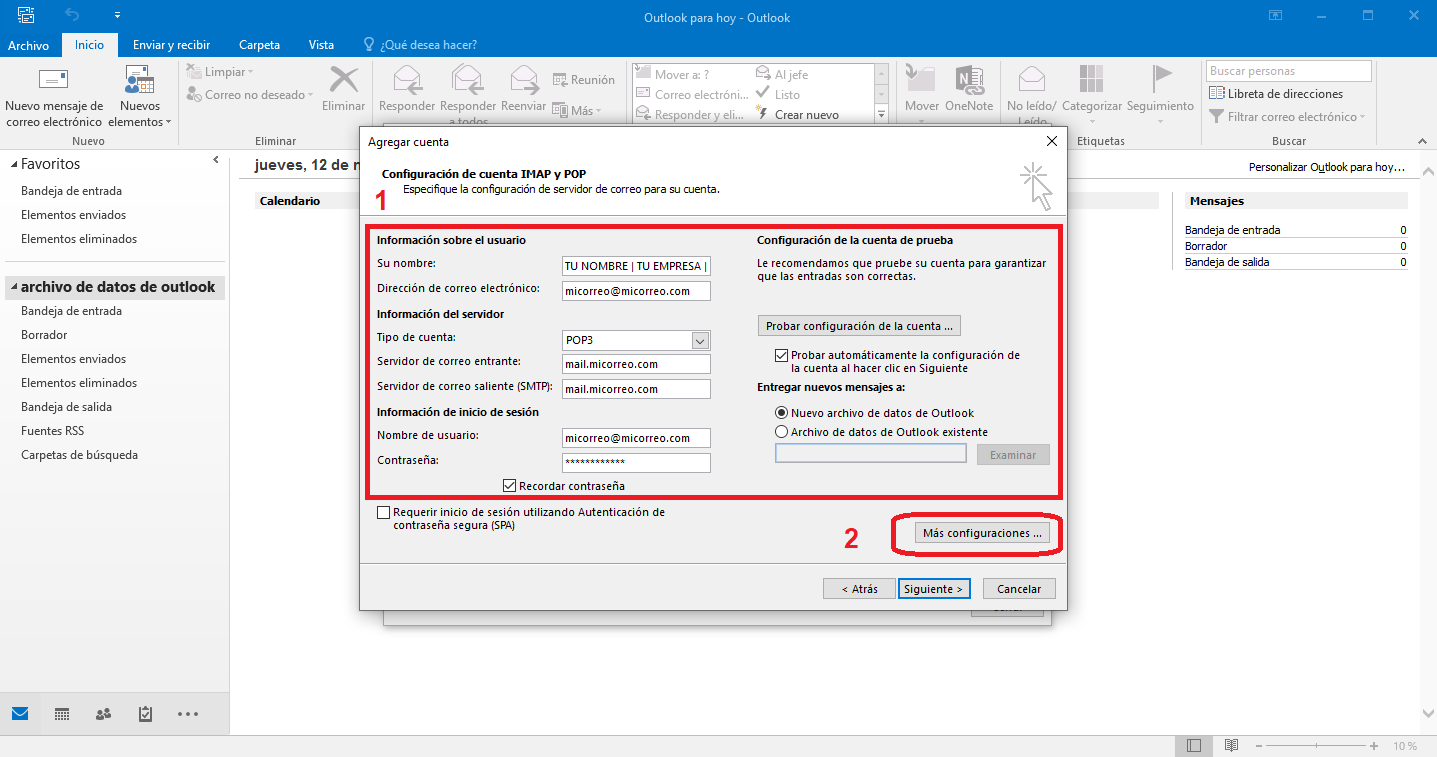Image resolution: width=1437 pixels, height=757 pixels.
Task: Click the Eliminar X icon
Action: click(344, 80)
